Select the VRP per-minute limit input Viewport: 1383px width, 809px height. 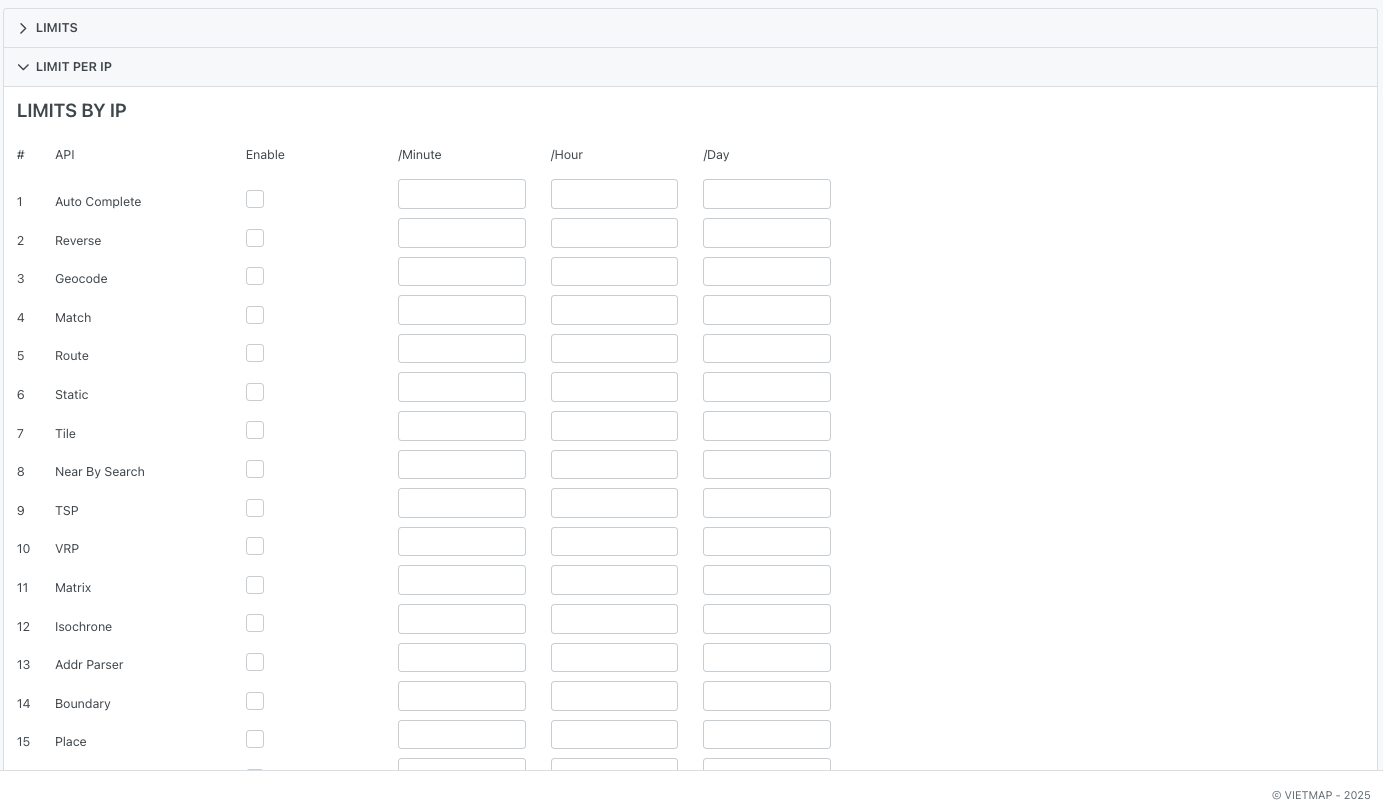pyautogui.click(x=461, y=542)
